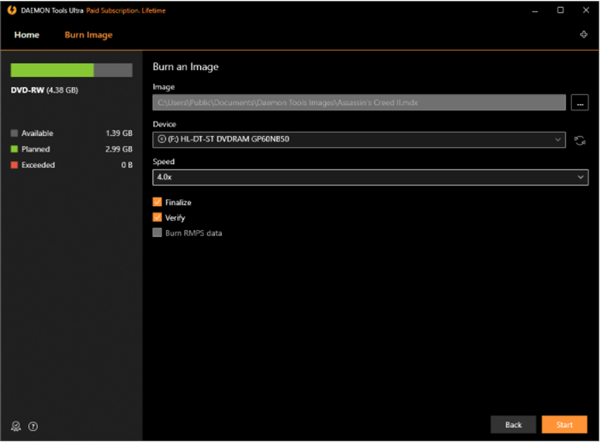
Task: Click the DVD-RW (4.38 GB) label
Action: point(44,90)
